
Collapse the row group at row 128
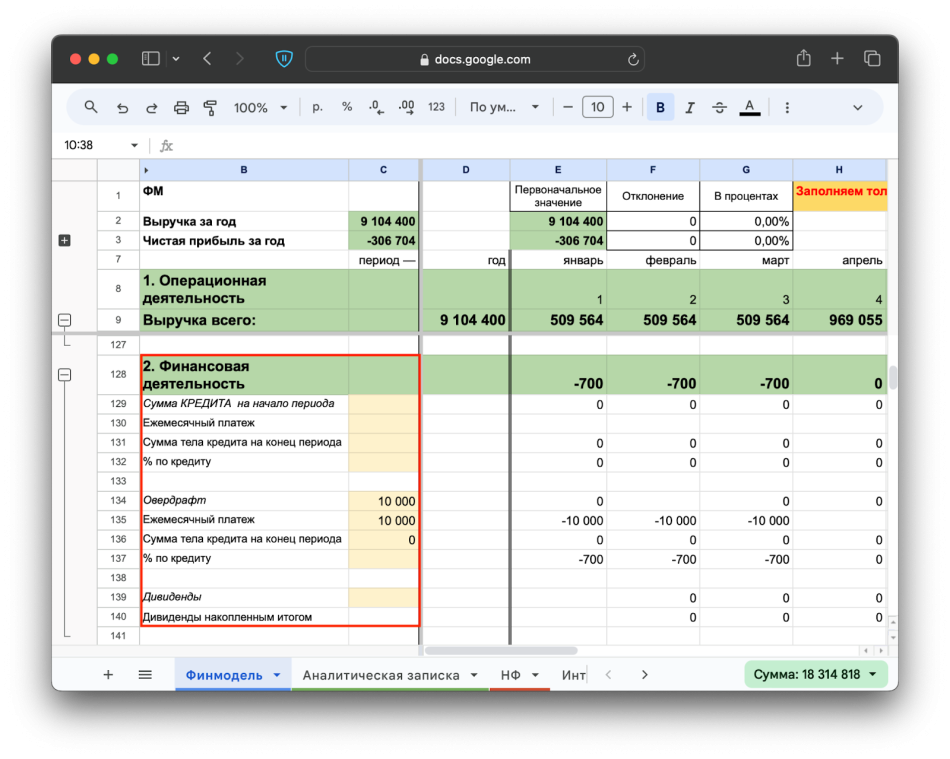[x=65, y=375]
